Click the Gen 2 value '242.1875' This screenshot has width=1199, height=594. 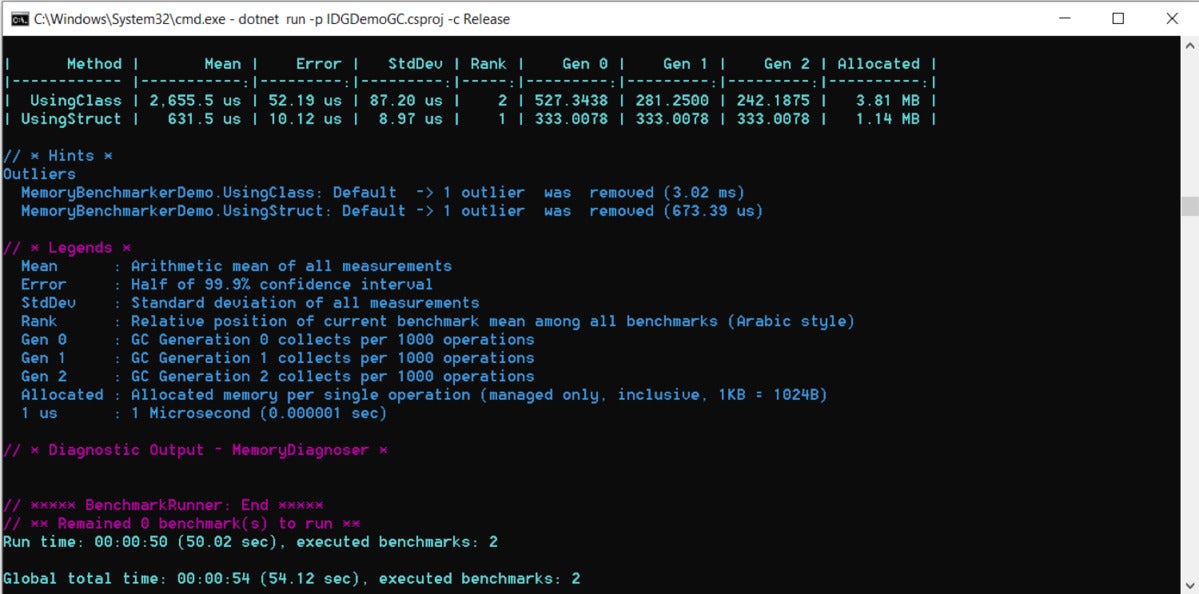pos(773,101)
